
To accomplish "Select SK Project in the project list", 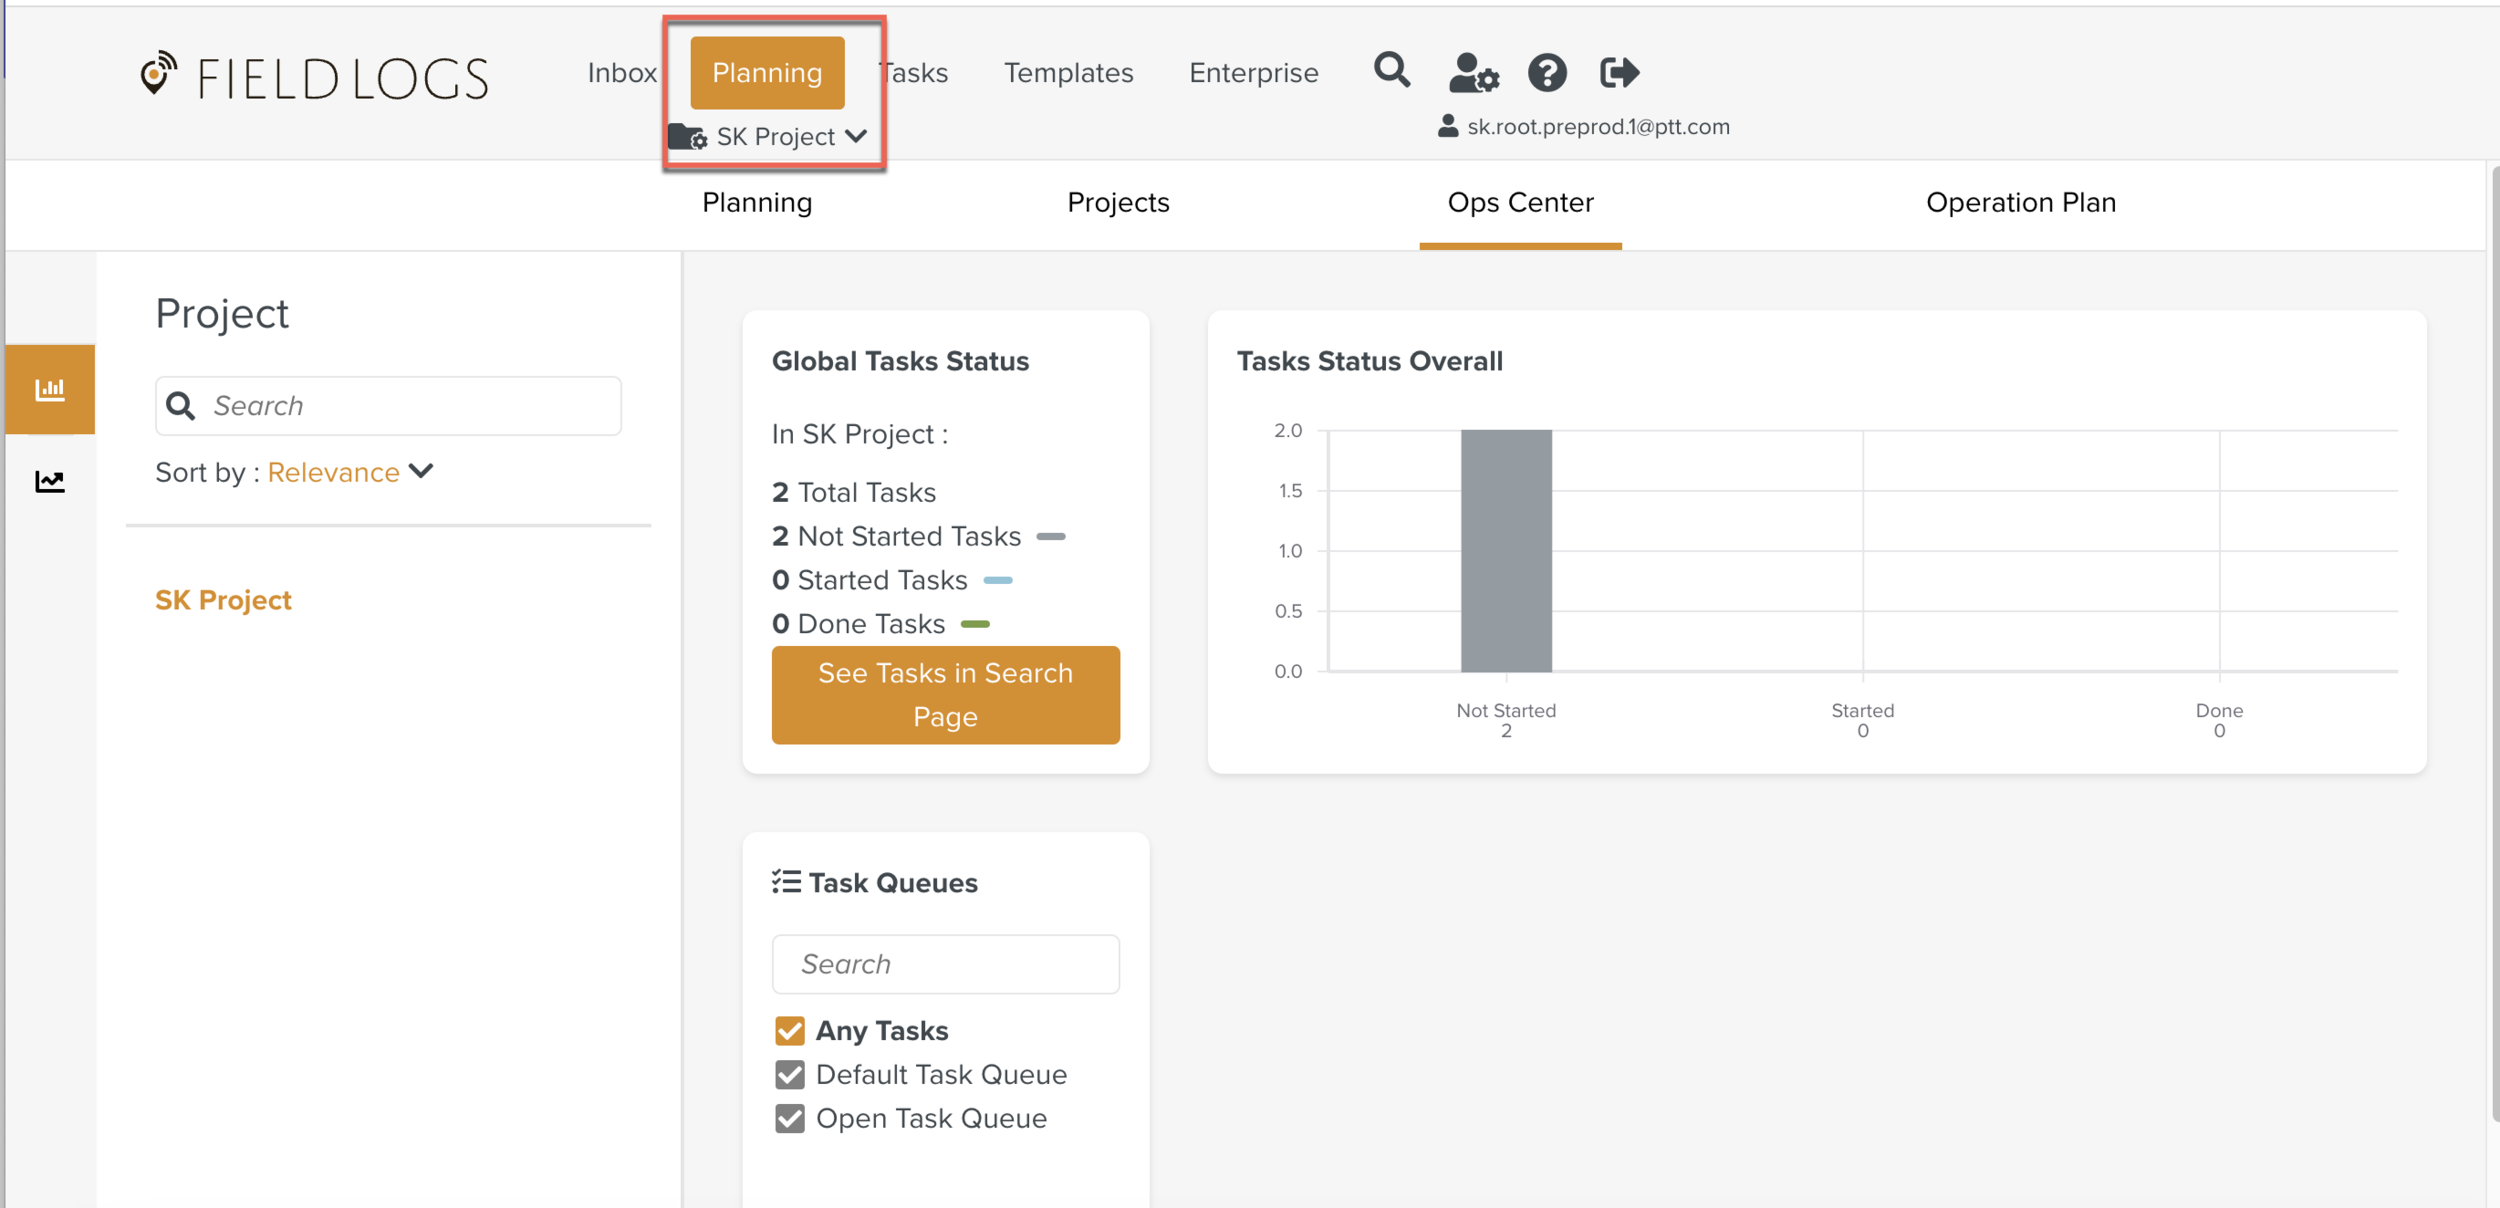I will [223, 600].
